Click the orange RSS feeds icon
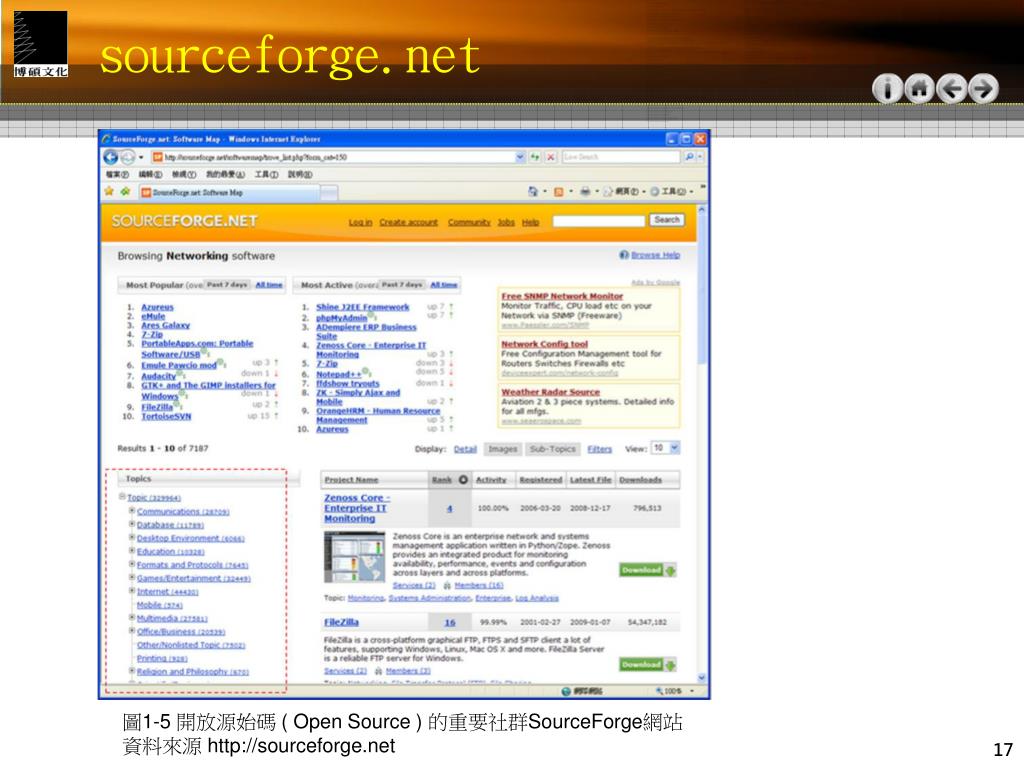The height and width of the screenshot is (768, 1024). point(558,192)
